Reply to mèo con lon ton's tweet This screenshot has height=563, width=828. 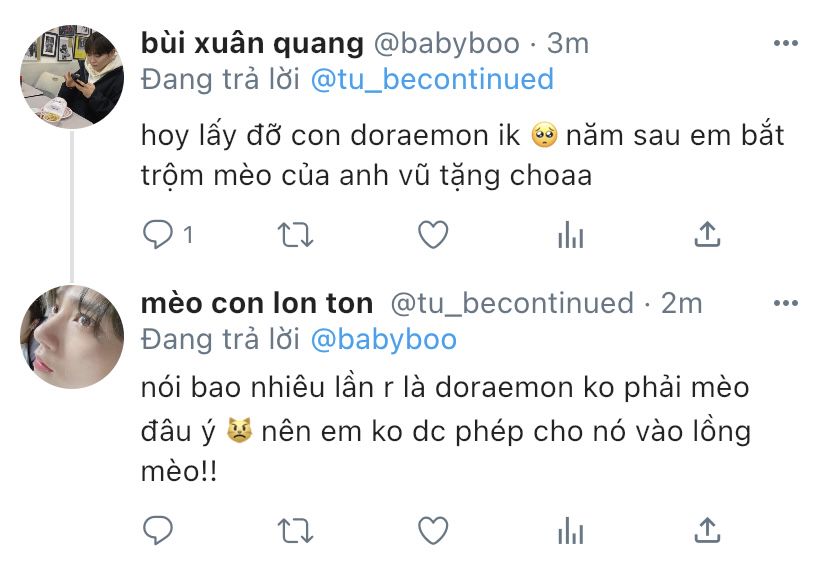click(x=158, y=530)
